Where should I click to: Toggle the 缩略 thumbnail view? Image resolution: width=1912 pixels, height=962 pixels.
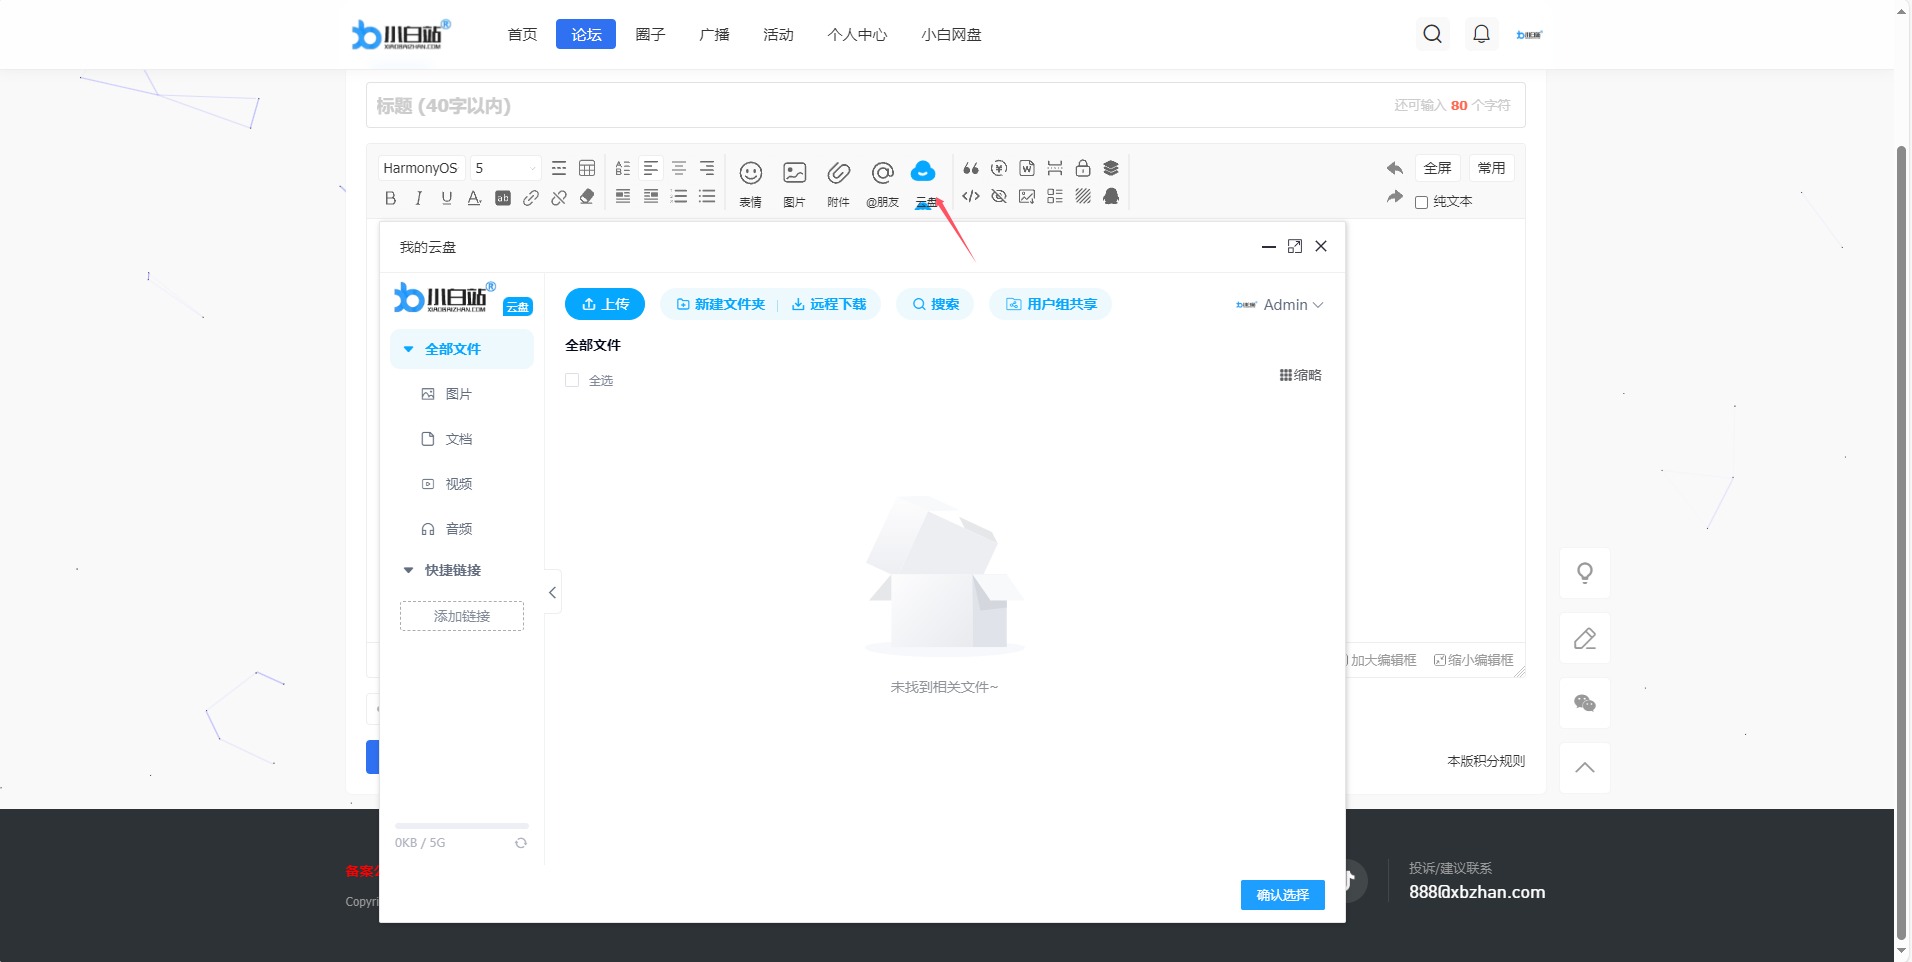click(x=1300, y=375)
